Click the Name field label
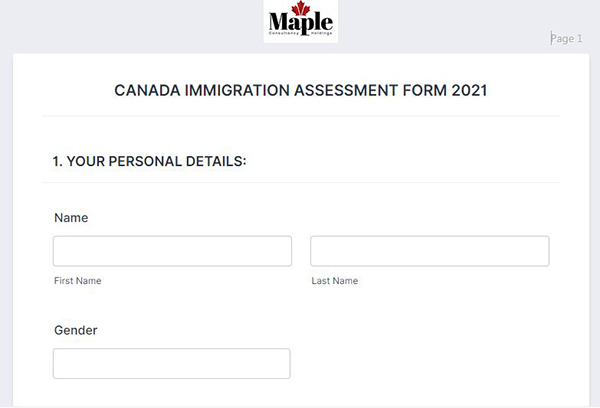This screenshot has height=408, width=600. pos(71,217)
